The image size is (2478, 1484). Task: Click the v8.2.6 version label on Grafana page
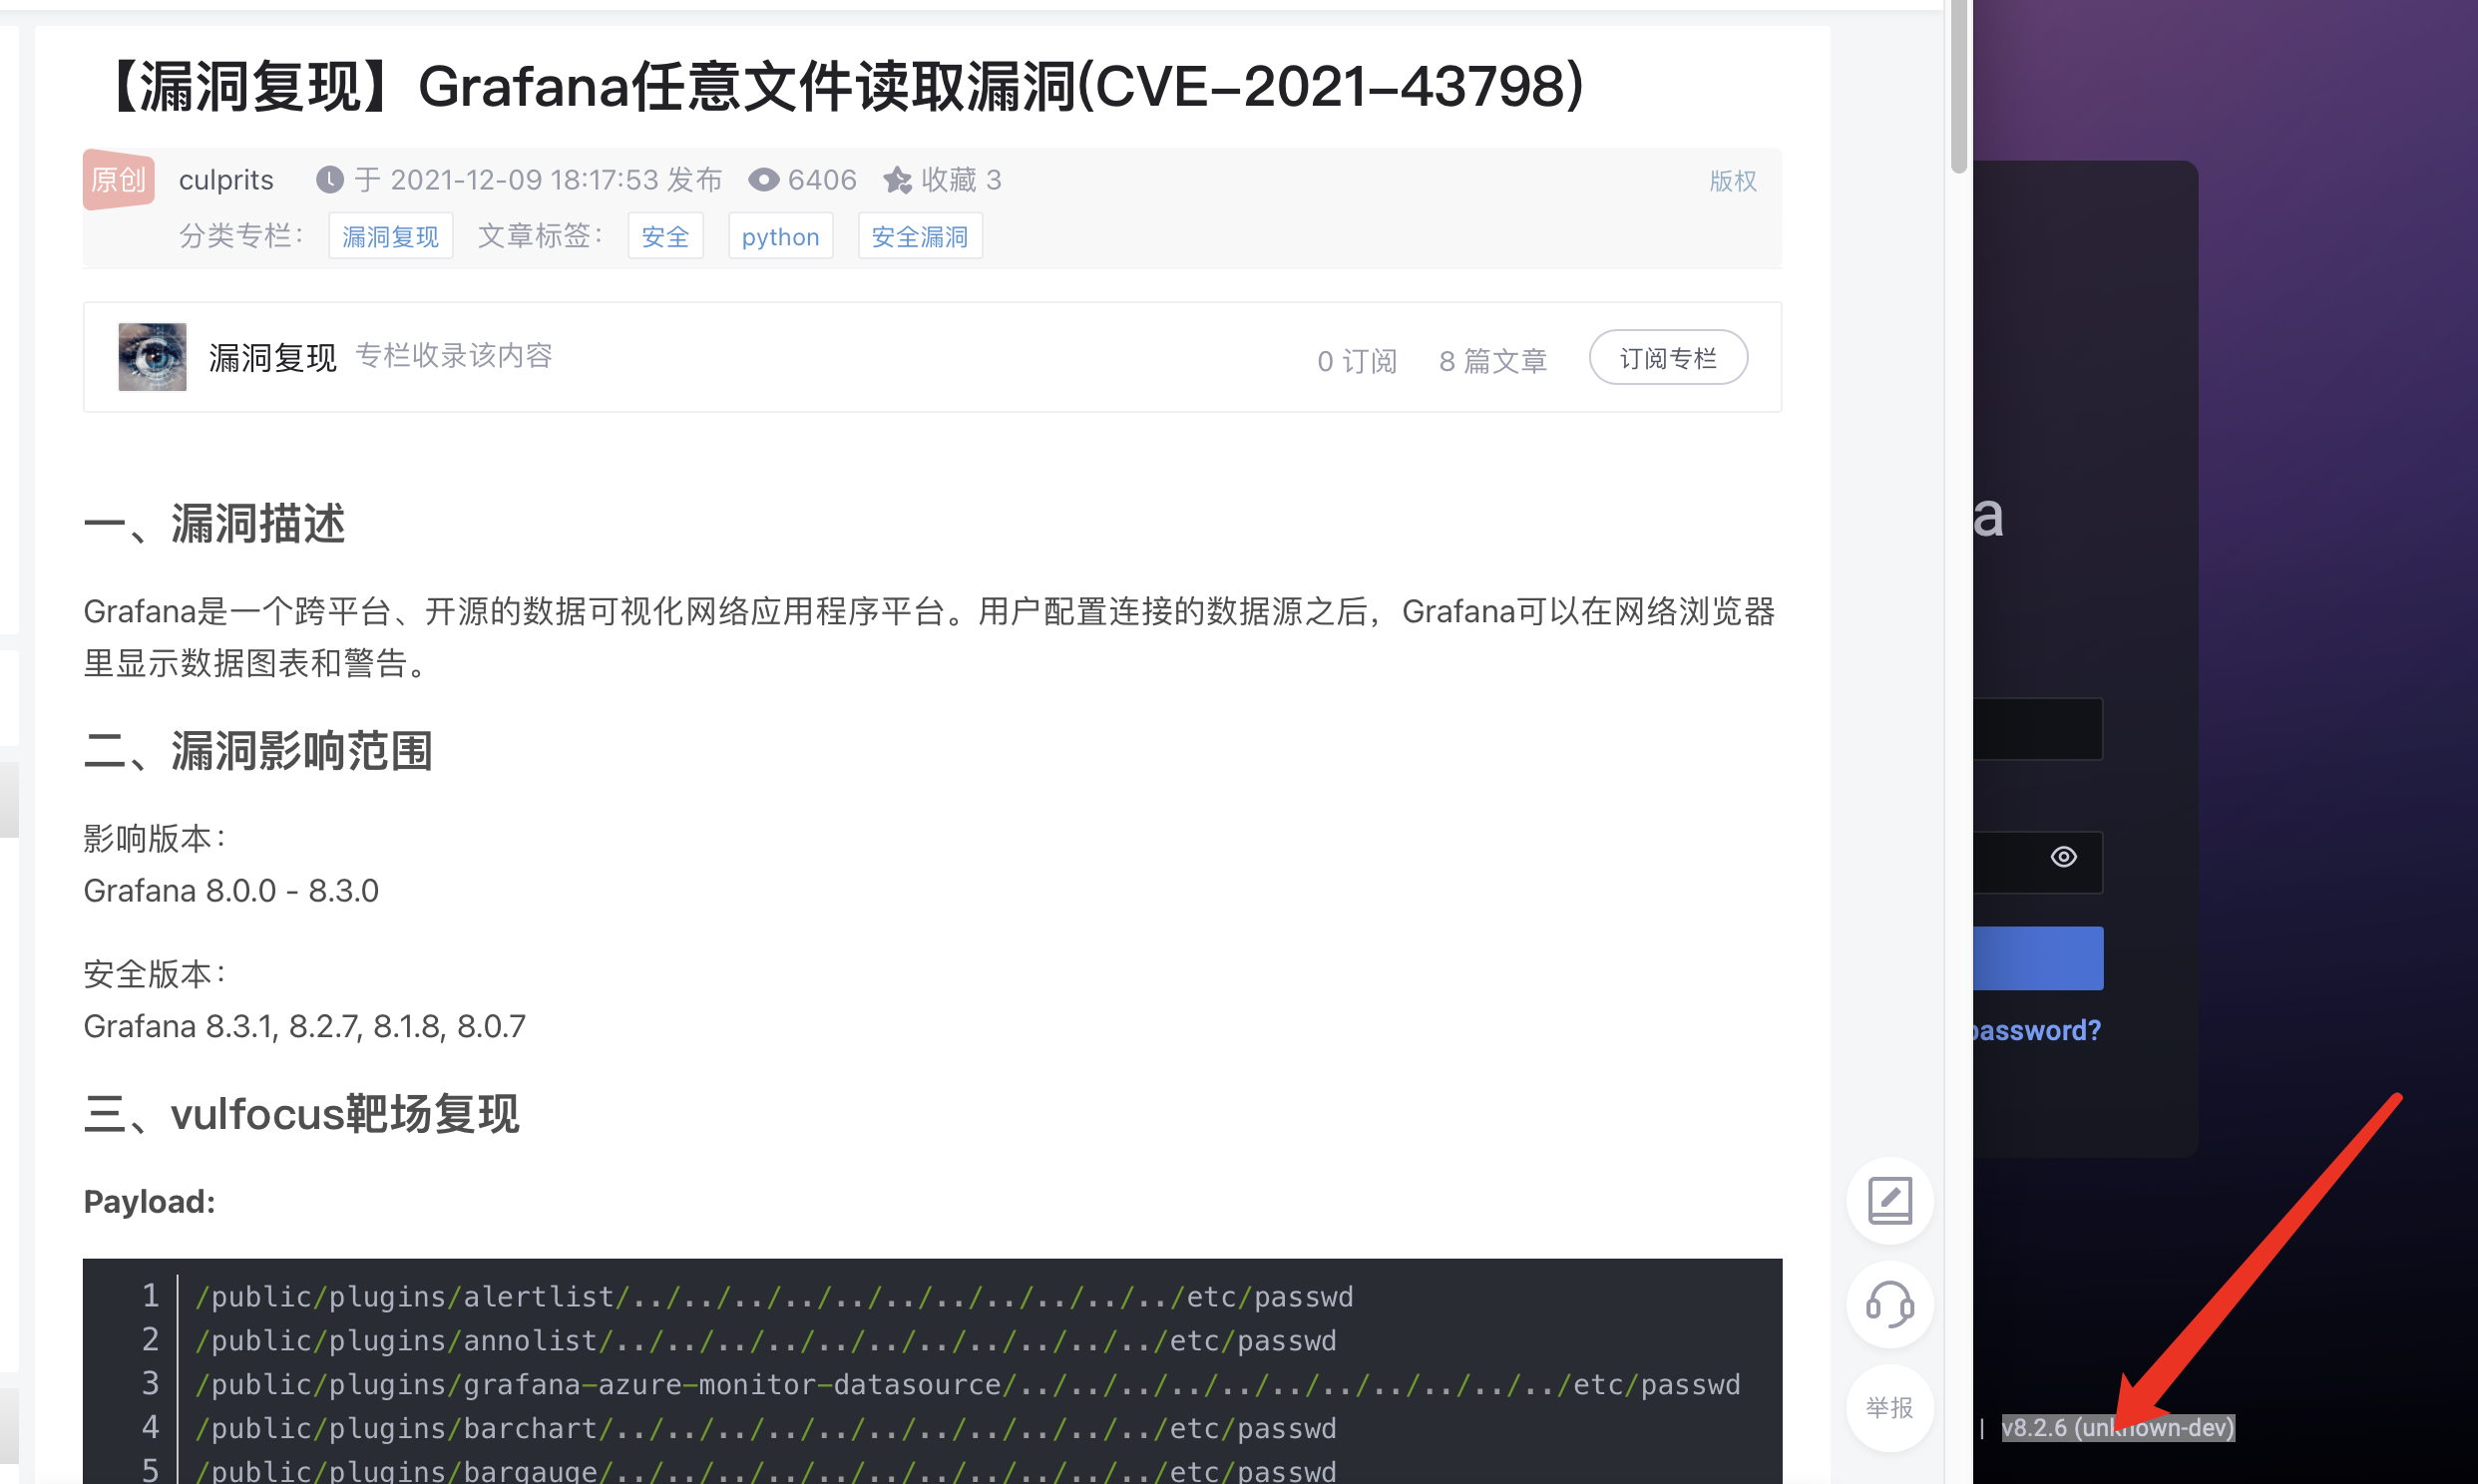[x=2120, y=1428]
